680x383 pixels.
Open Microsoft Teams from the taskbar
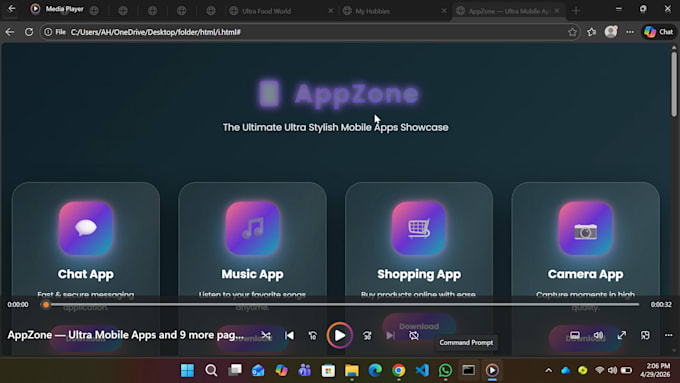(x=305, y=370)
